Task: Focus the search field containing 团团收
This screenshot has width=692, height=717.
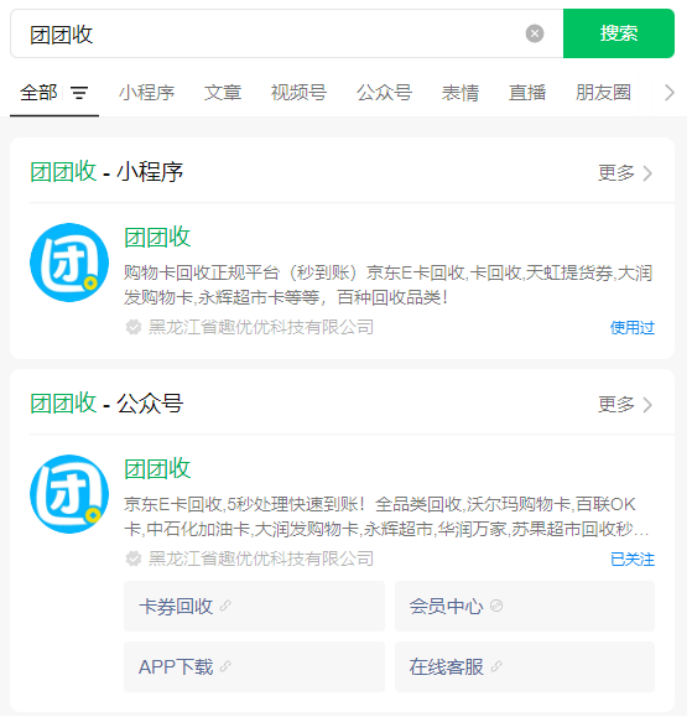Action: click(287, 33)
